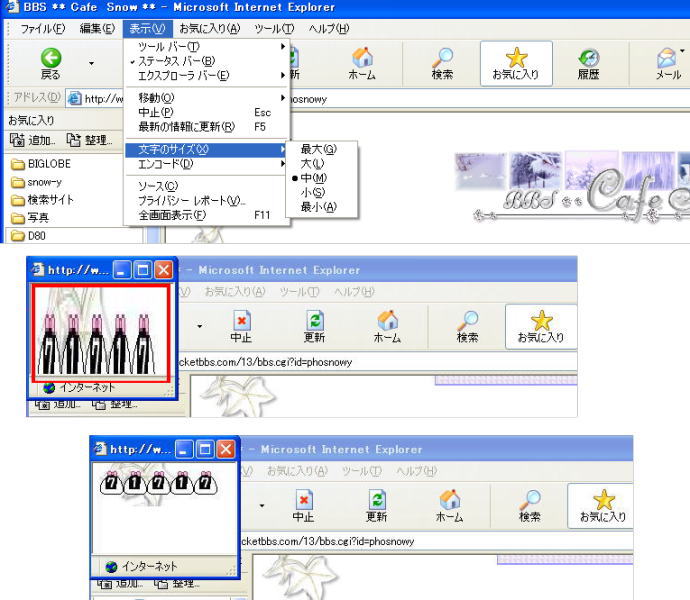Open the snow-y favorites folder
Screen dimensions: 690x600
pyautogui.click(x=42, y=182)
